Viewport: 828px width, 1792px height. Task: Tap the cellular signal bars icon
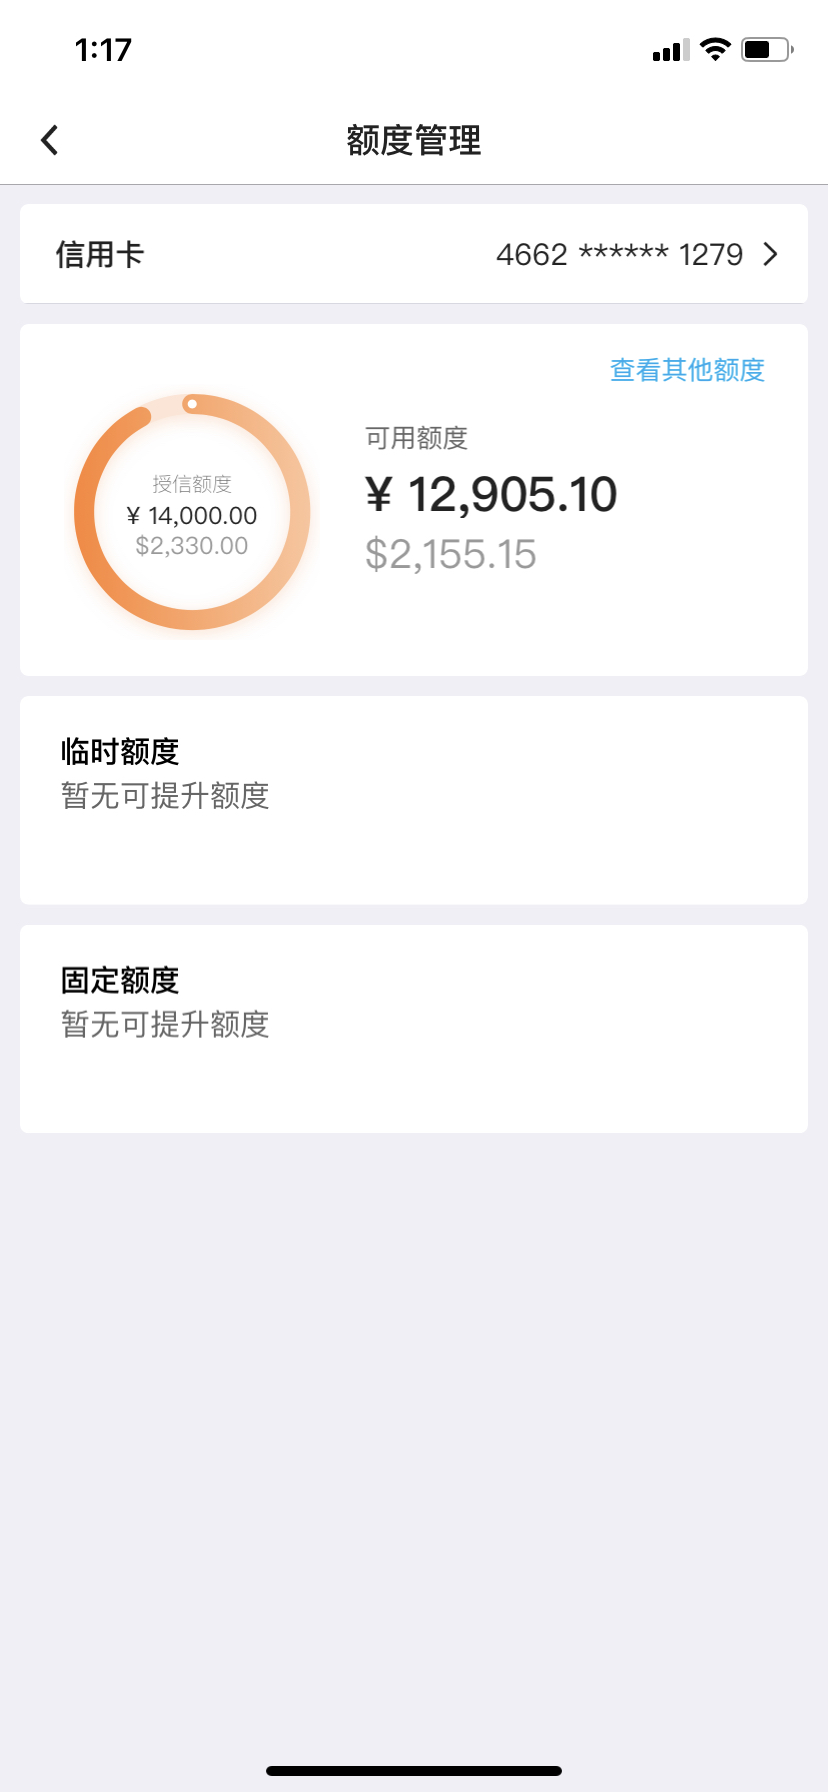click(671, 50)
